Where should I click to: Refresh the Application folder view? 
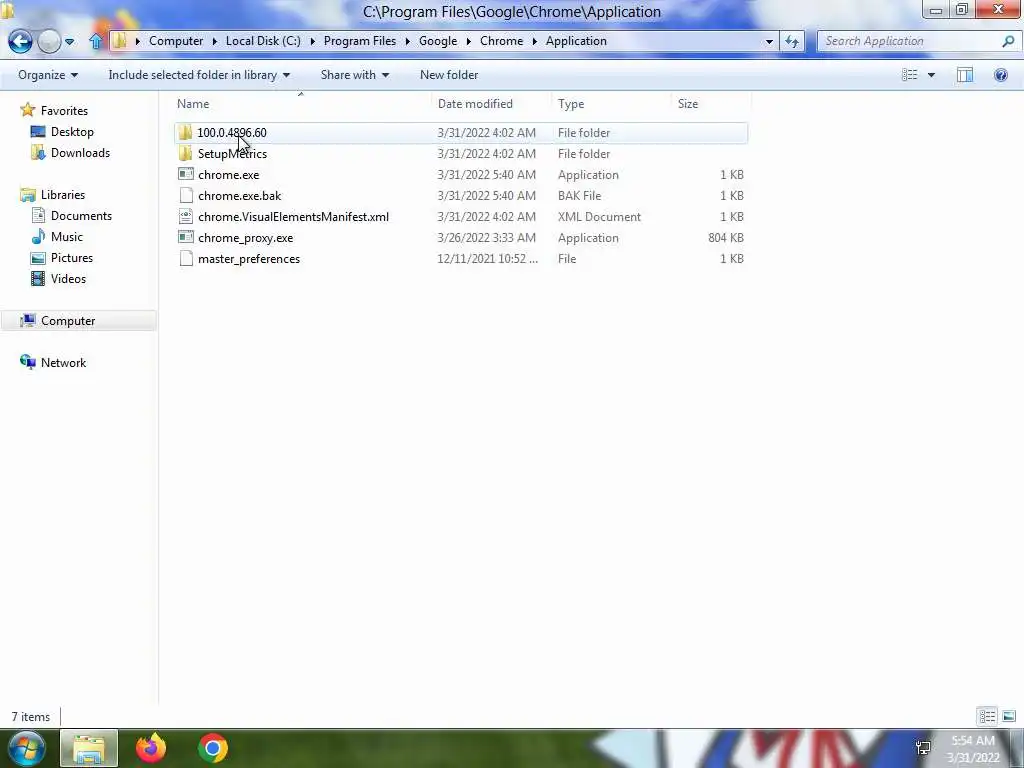(x=792, y=41)
